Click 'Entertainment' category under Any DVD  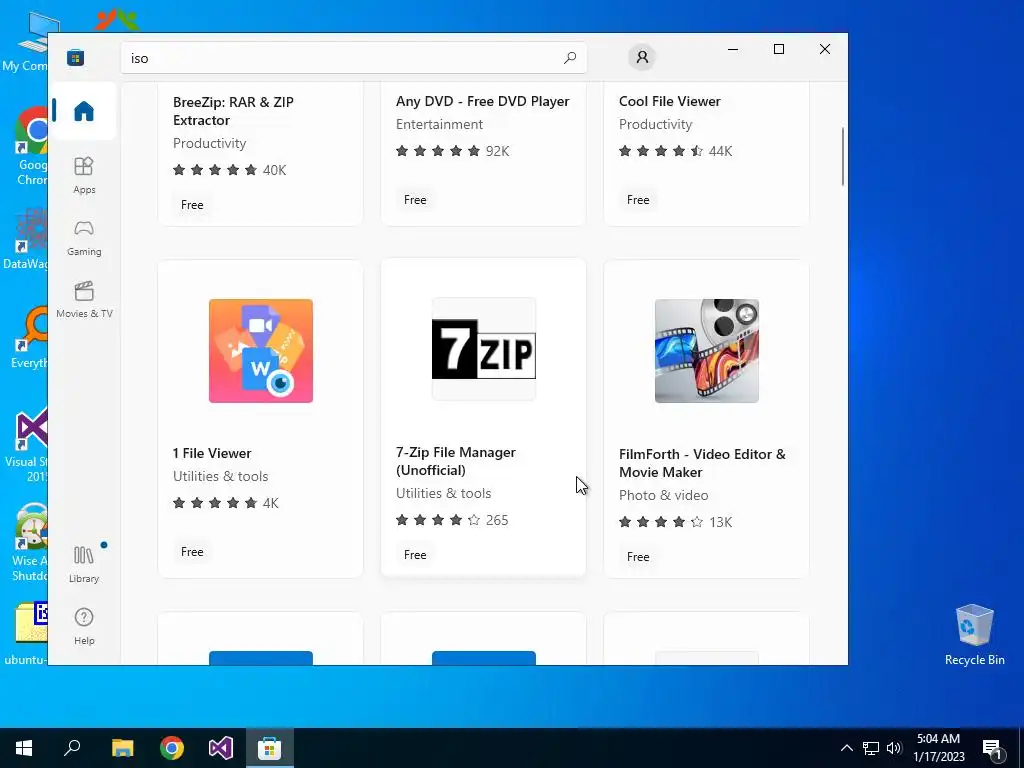tap(440, 124)
